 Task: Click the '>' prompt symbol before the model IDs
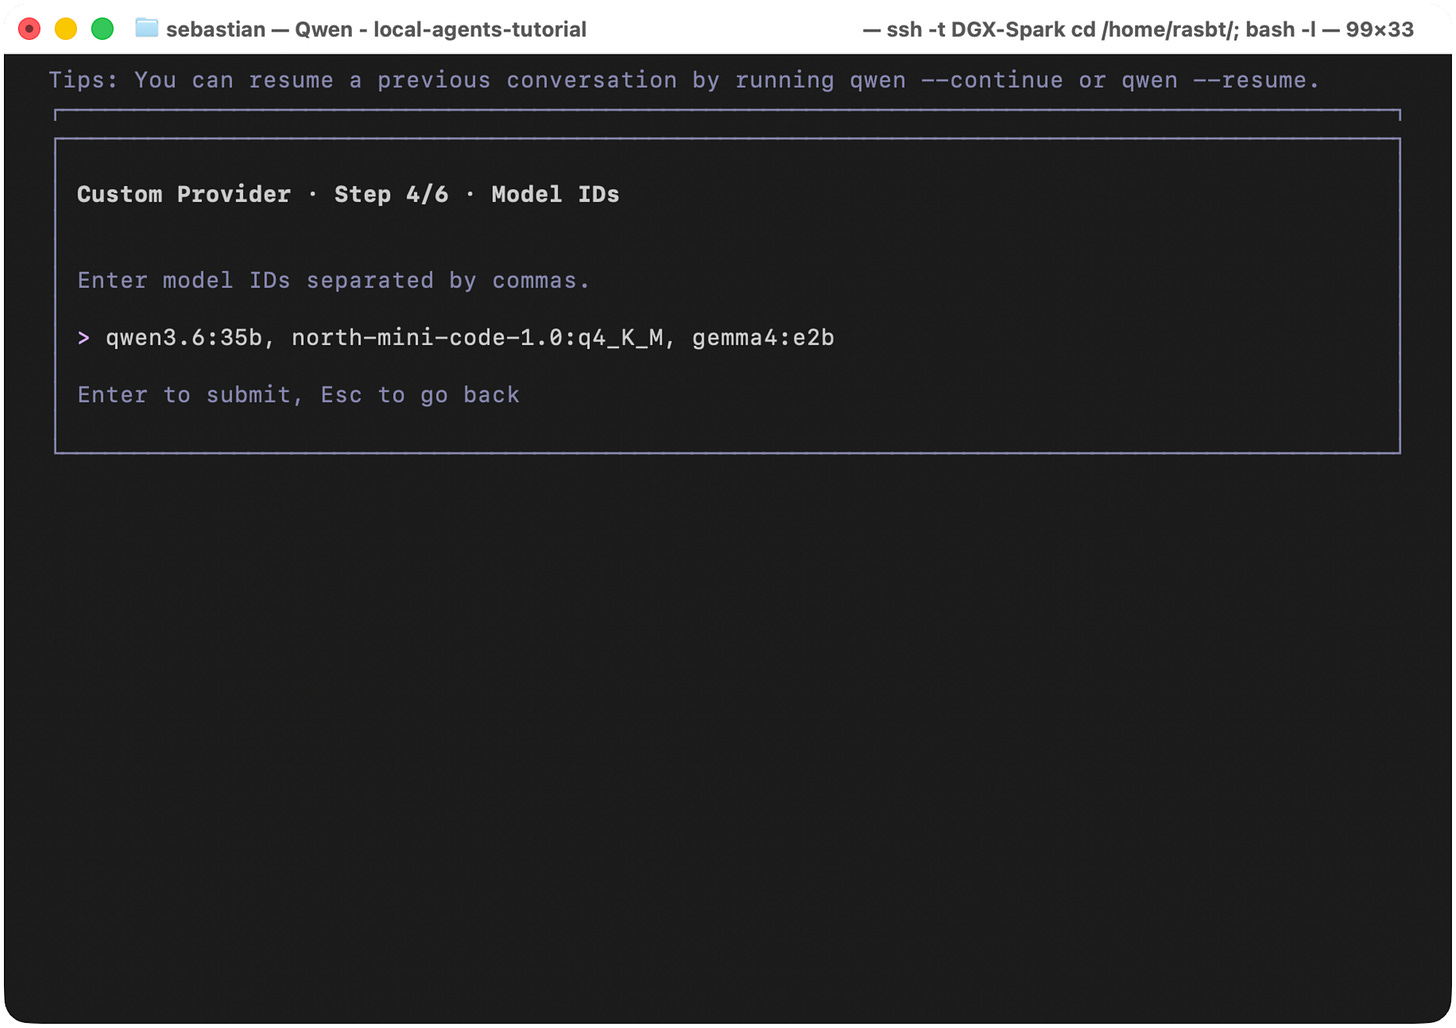pyautogui.click(x=84, y=338)
